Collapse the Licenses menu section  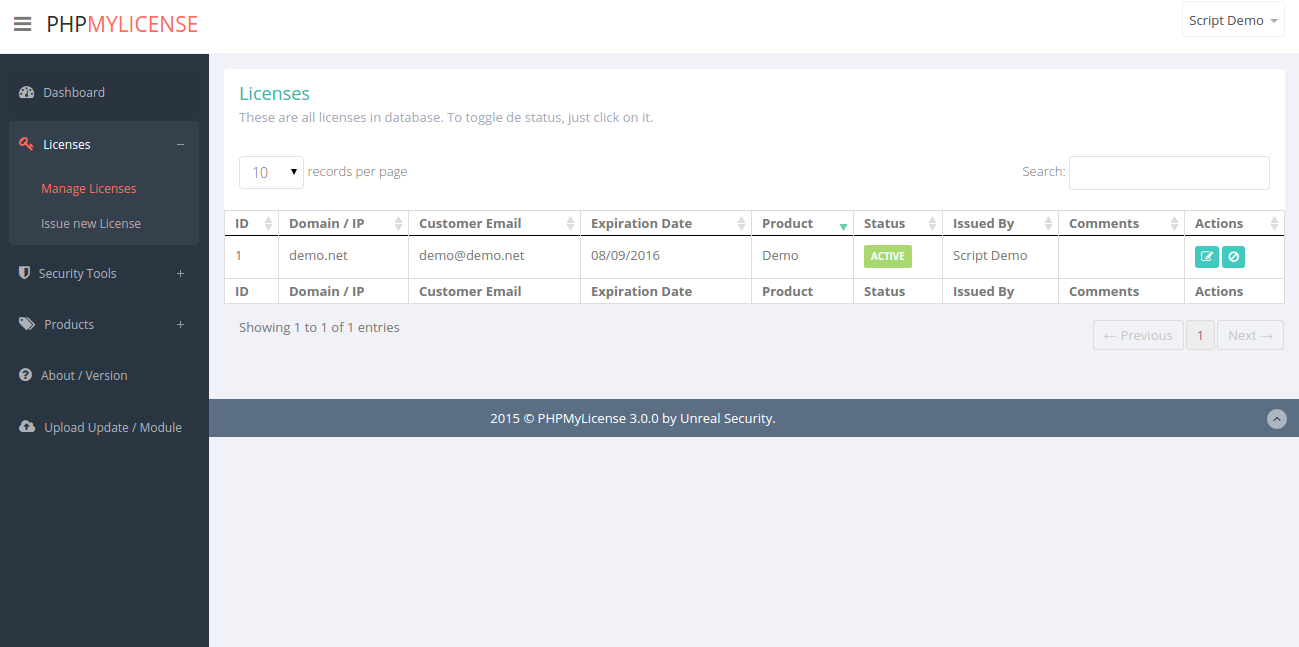[180, 145]
